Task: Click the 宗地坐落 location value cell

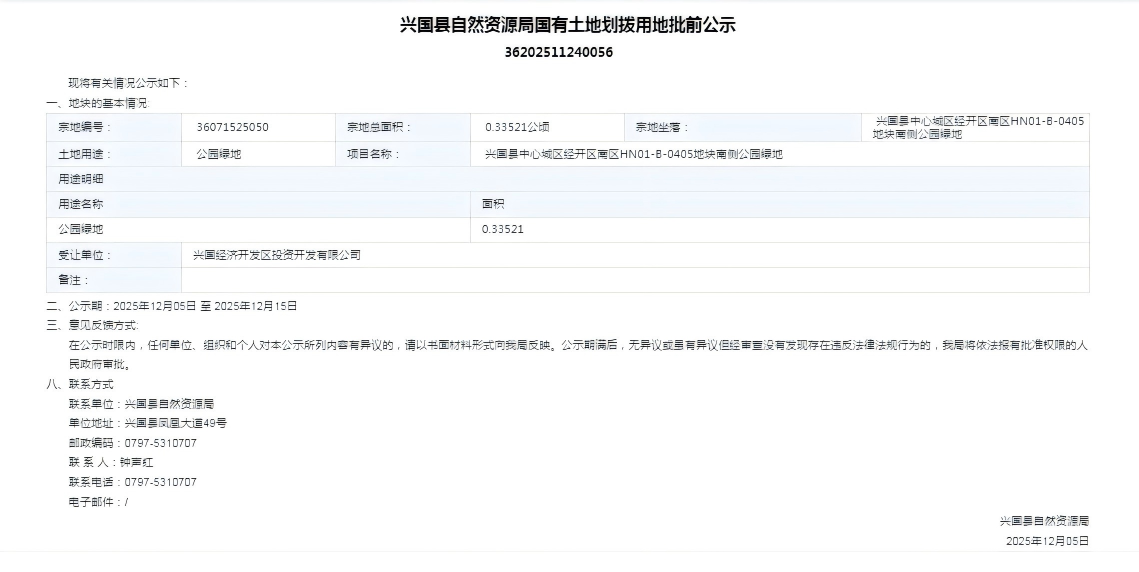Action: pos(976,127)
